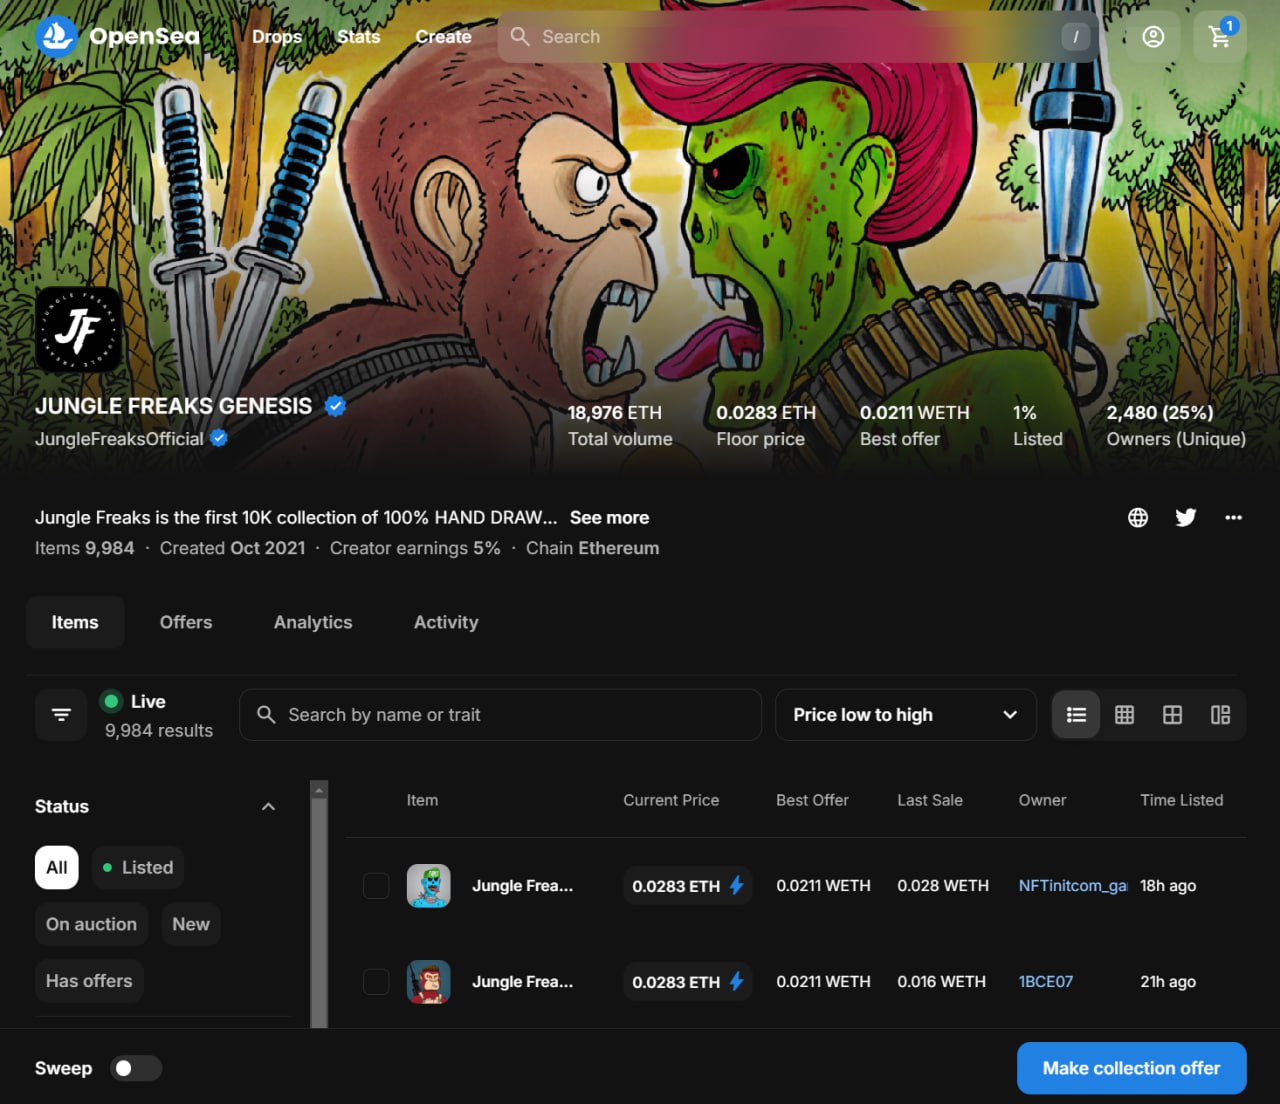Click the search magnifier icon in the top bar
Screen dimensions: 1280x1104
pyautogui.click(x=520, y=37)
